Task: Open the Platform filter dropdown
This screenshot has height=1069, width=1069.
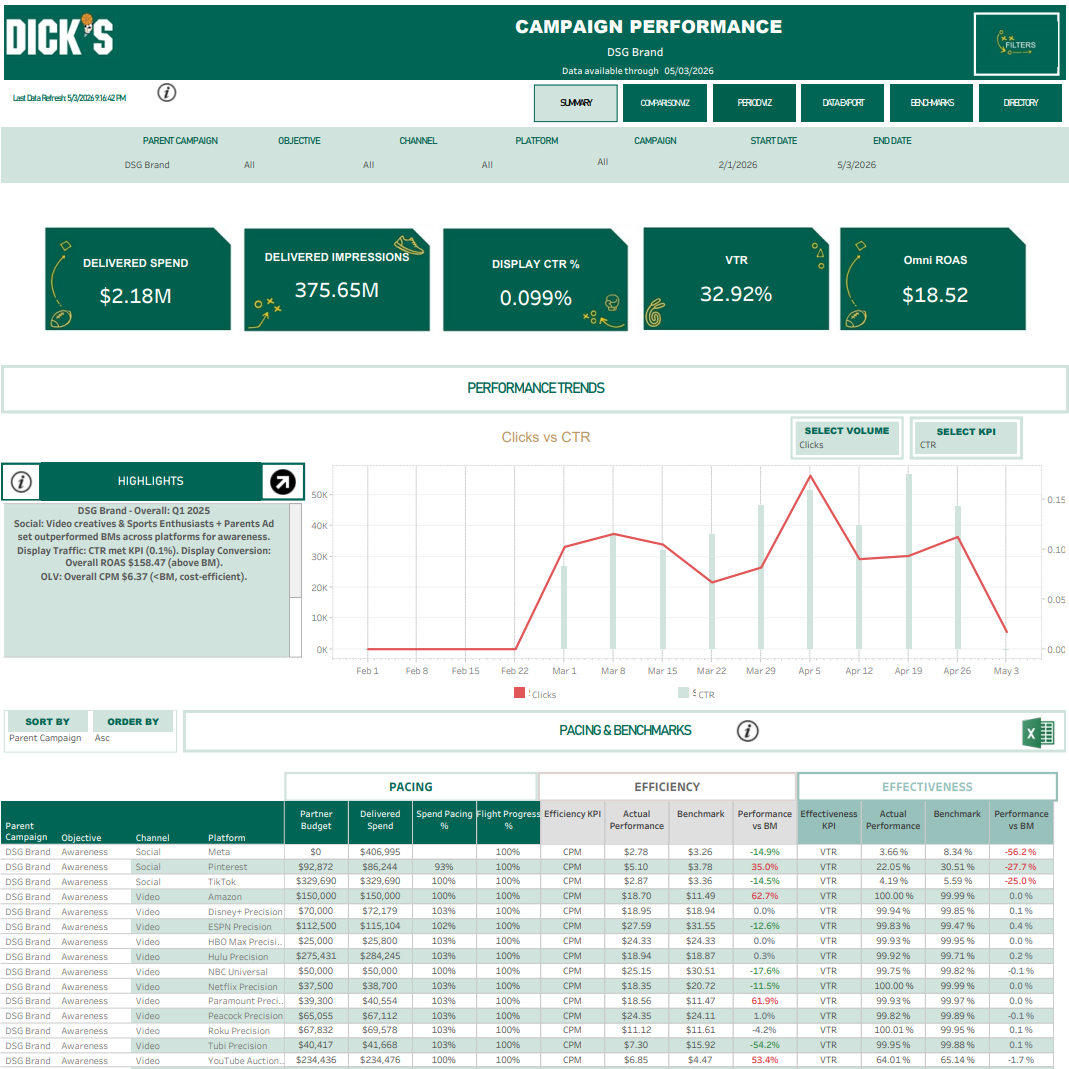Action: [487, 165]
